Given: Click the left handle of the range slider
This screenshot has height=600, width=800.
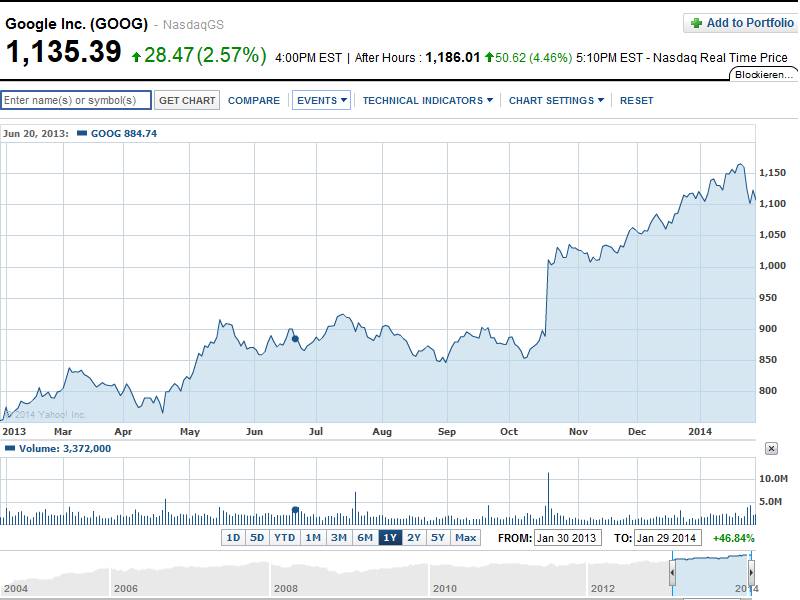Looking at the screenshot, I should pos(672,572).
